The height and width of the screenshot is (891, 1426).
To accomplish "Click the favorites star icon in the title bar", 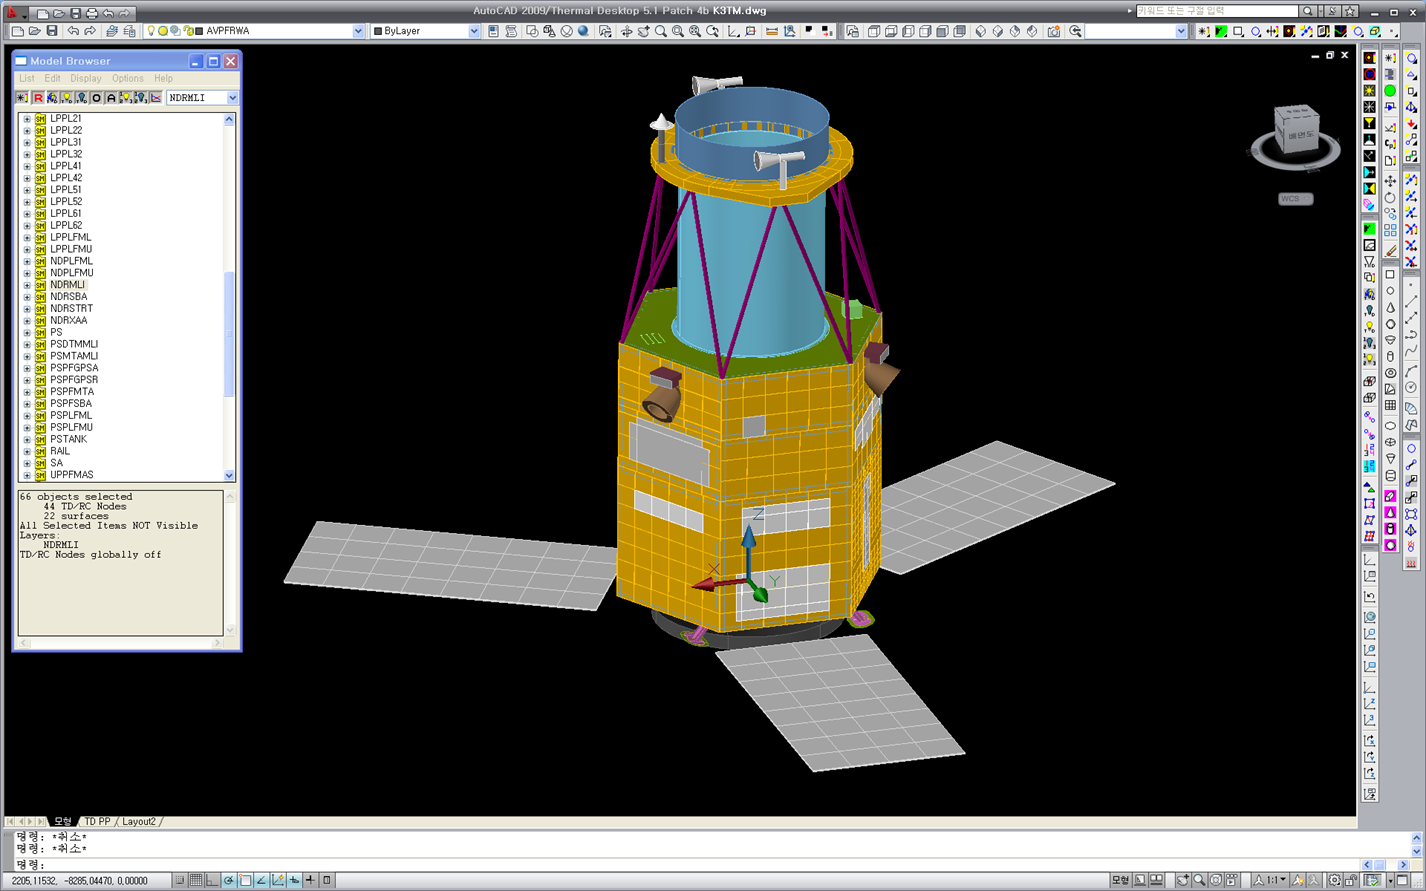I will point(1350,12).
